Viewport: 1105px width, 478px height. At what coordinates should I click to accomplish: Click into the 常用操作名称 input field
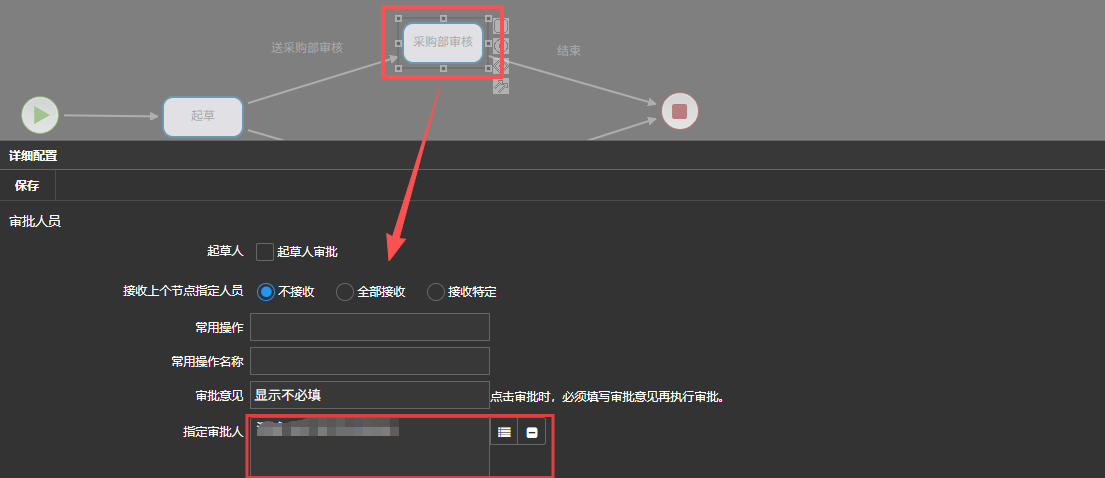(x=369, y=361)
